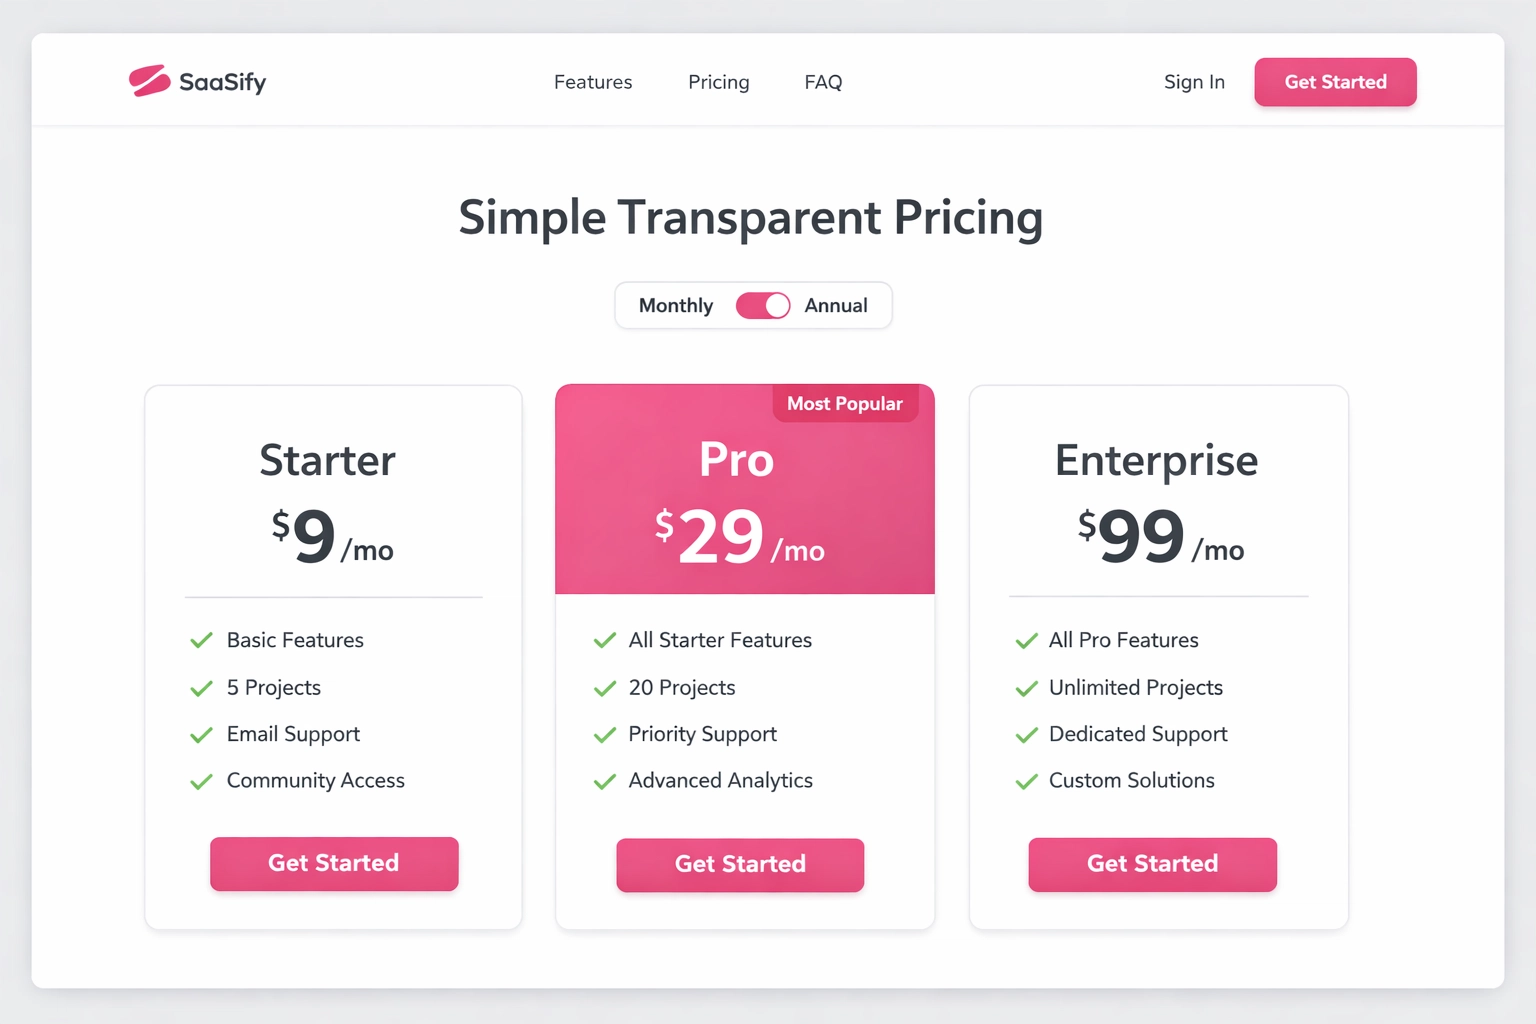Click checkmark icon beside All Starter Features
Image resolution: width=1536 pixels, height=1024 pixels.
coord(605,640)
